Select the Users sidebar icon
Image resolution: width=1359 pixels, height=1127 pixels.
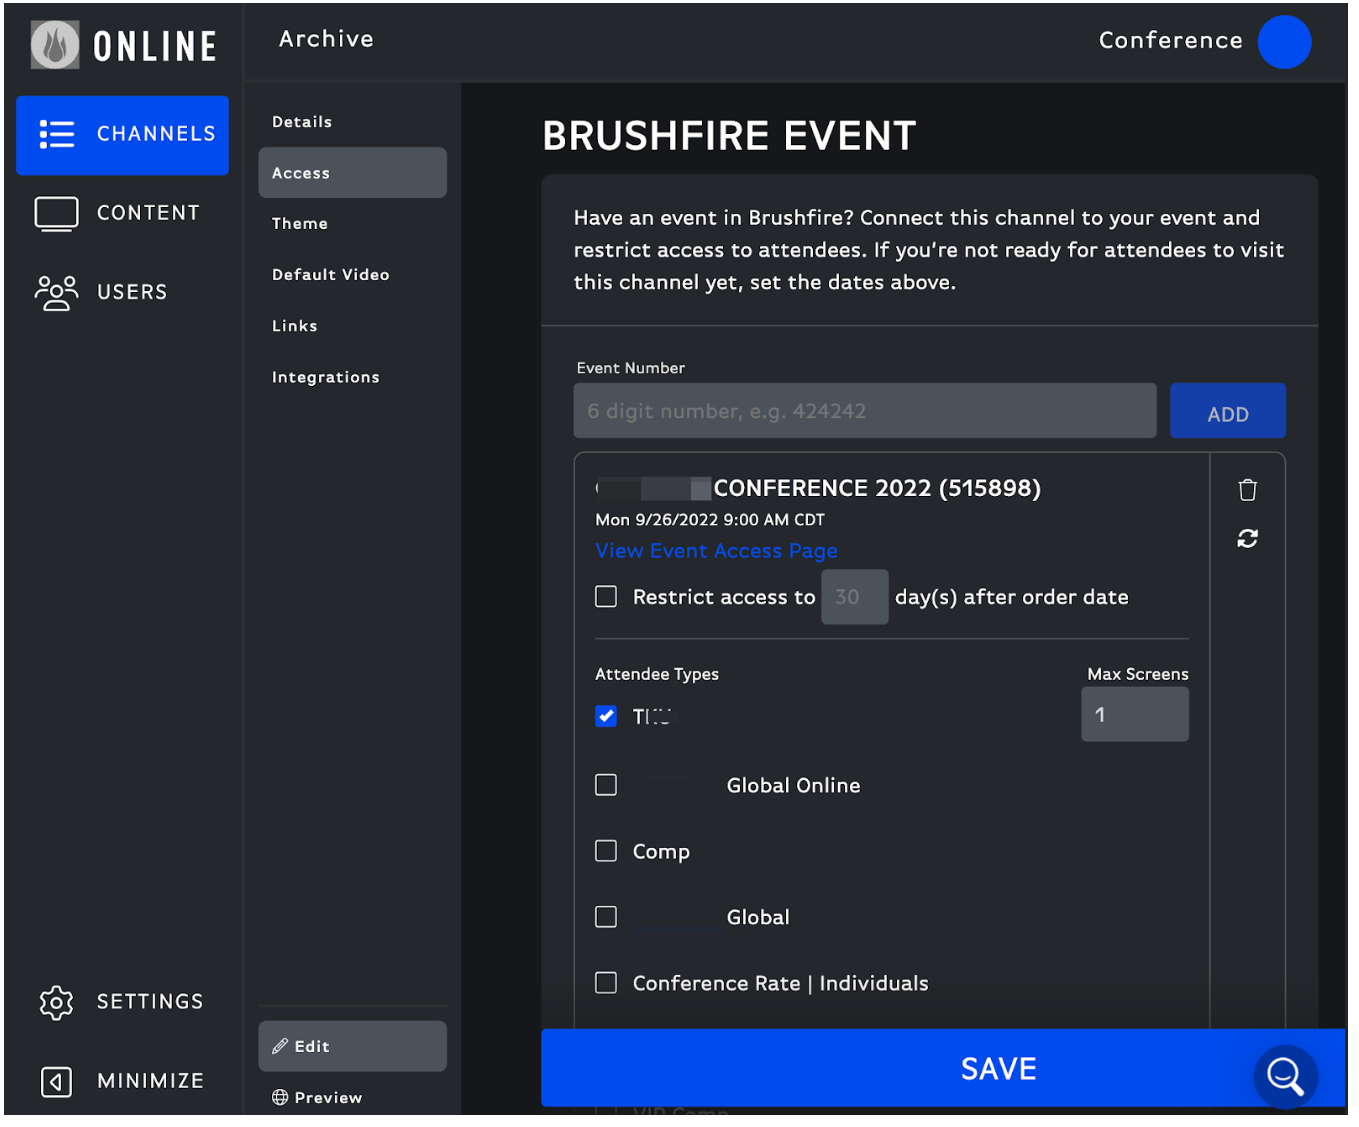[56, 292]
